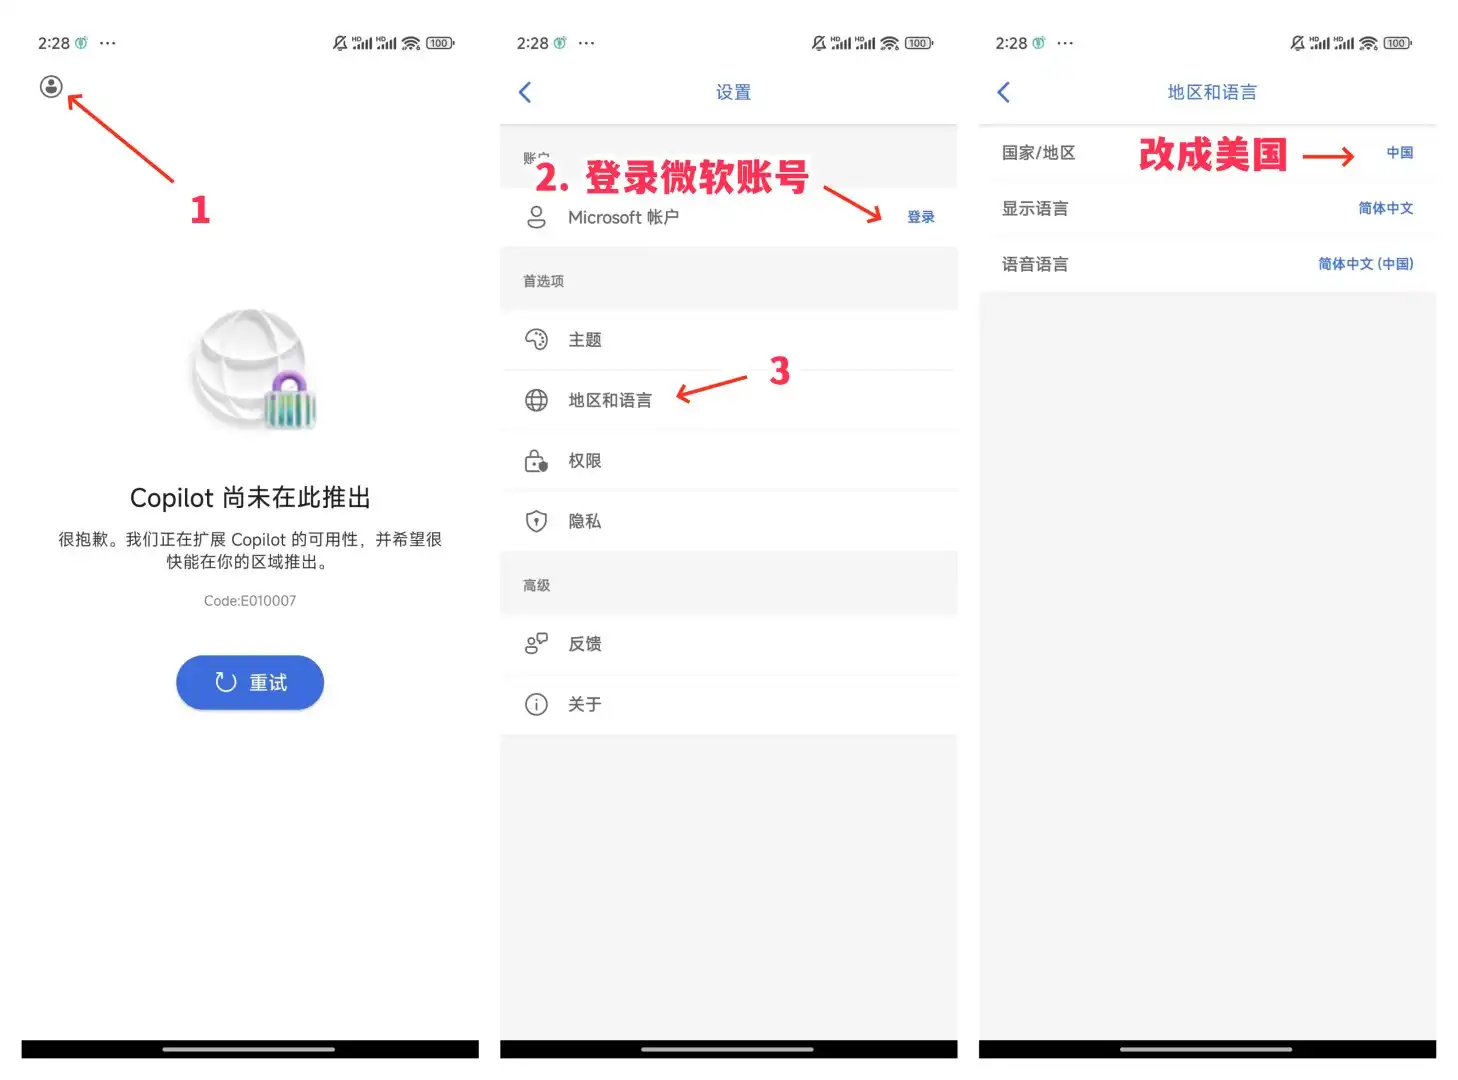Image resolution: width=1458 pixels, height=1080 pixels.
Task: Open the profile avatar icon on Copilot screen
Action: [51, 87]
